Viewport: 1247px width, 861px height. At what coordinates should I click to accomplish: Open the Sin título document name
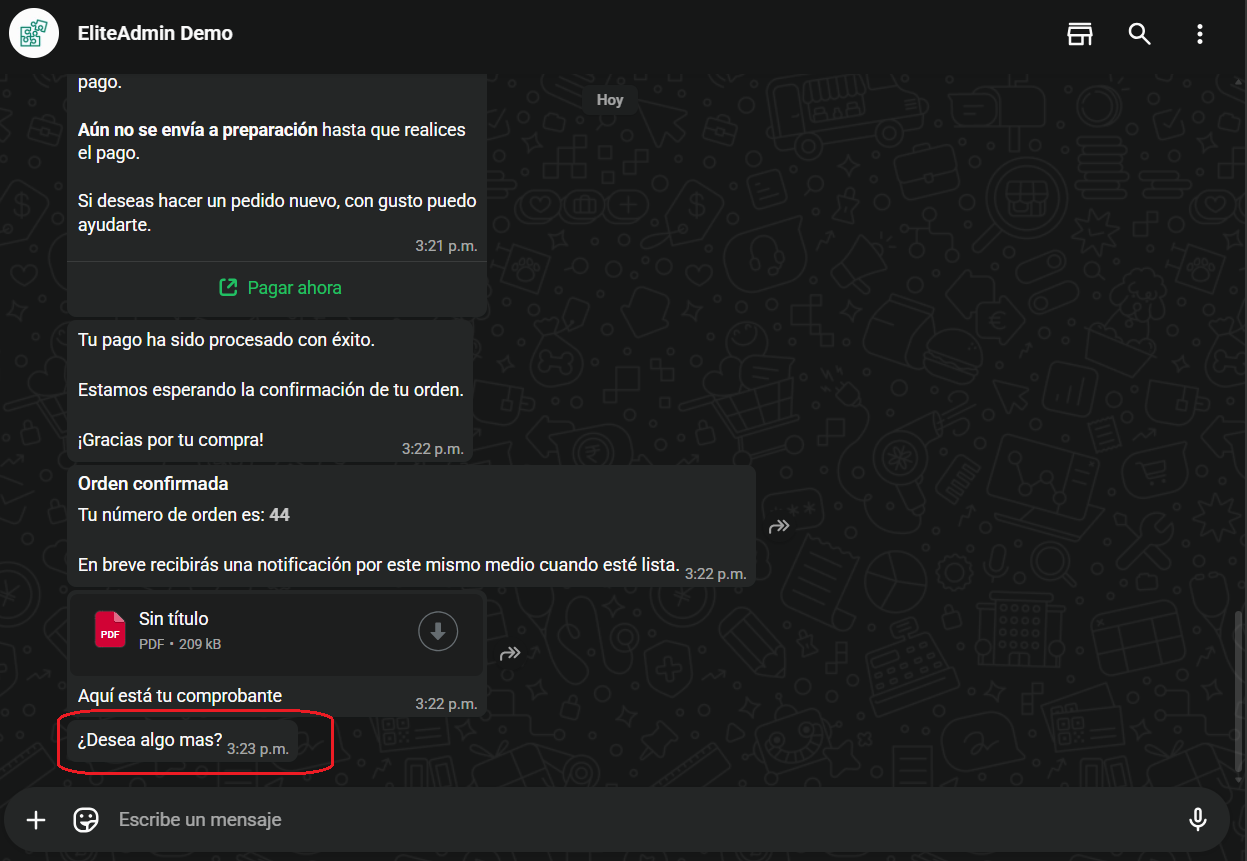[174, 619]
